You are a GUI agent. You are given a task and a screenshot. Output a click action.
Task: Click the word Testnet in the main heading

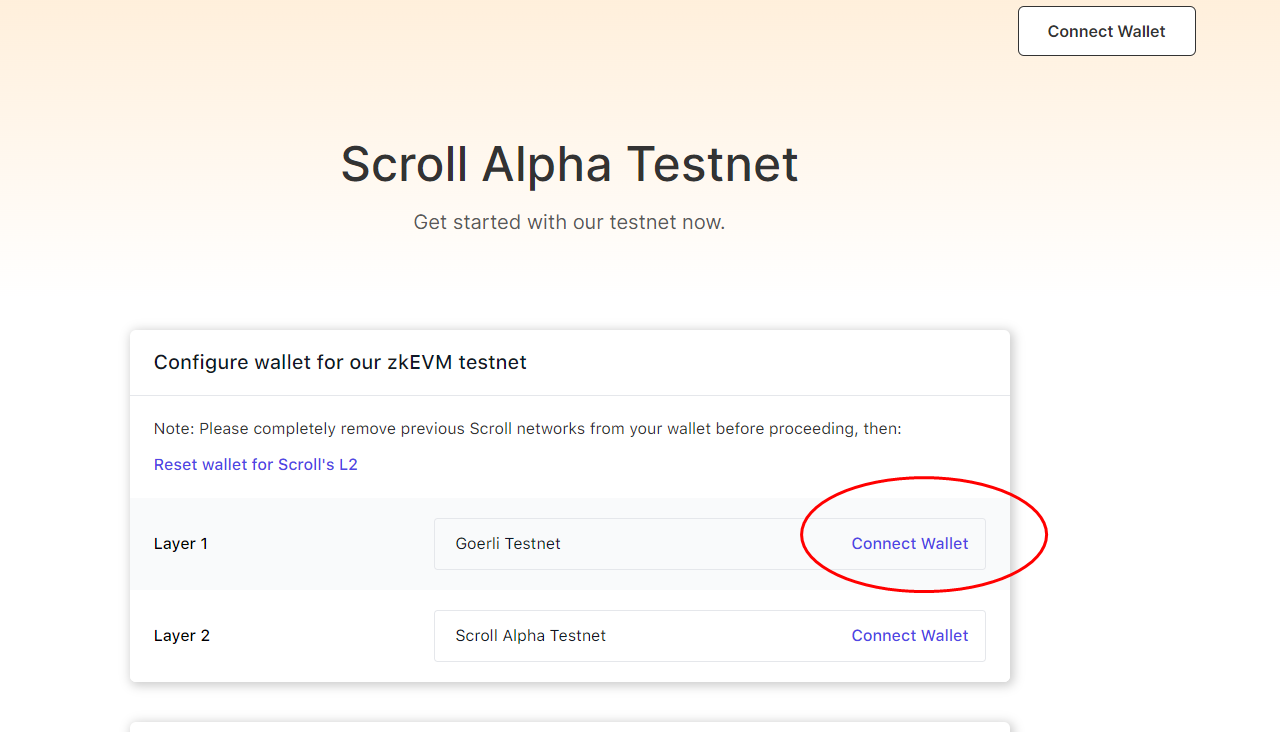(x=712, y=165)
